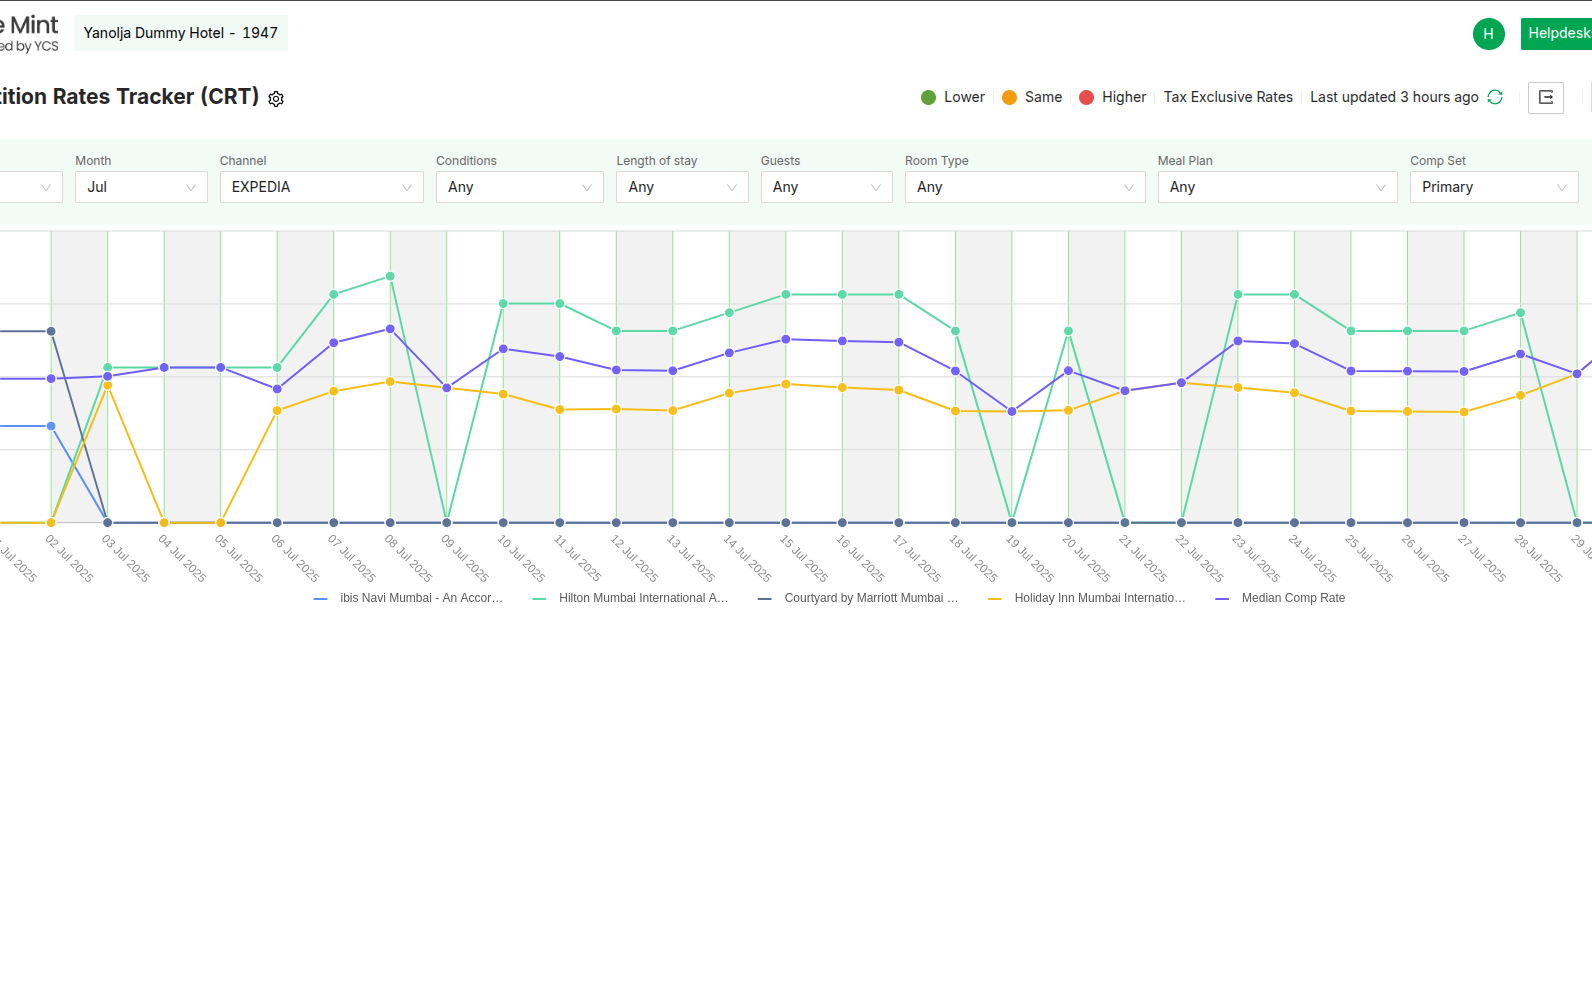Toggle Courtyard by Marriott Mumbai legend series
This screenshot has width=1592, height=997.
click(858, 598)
